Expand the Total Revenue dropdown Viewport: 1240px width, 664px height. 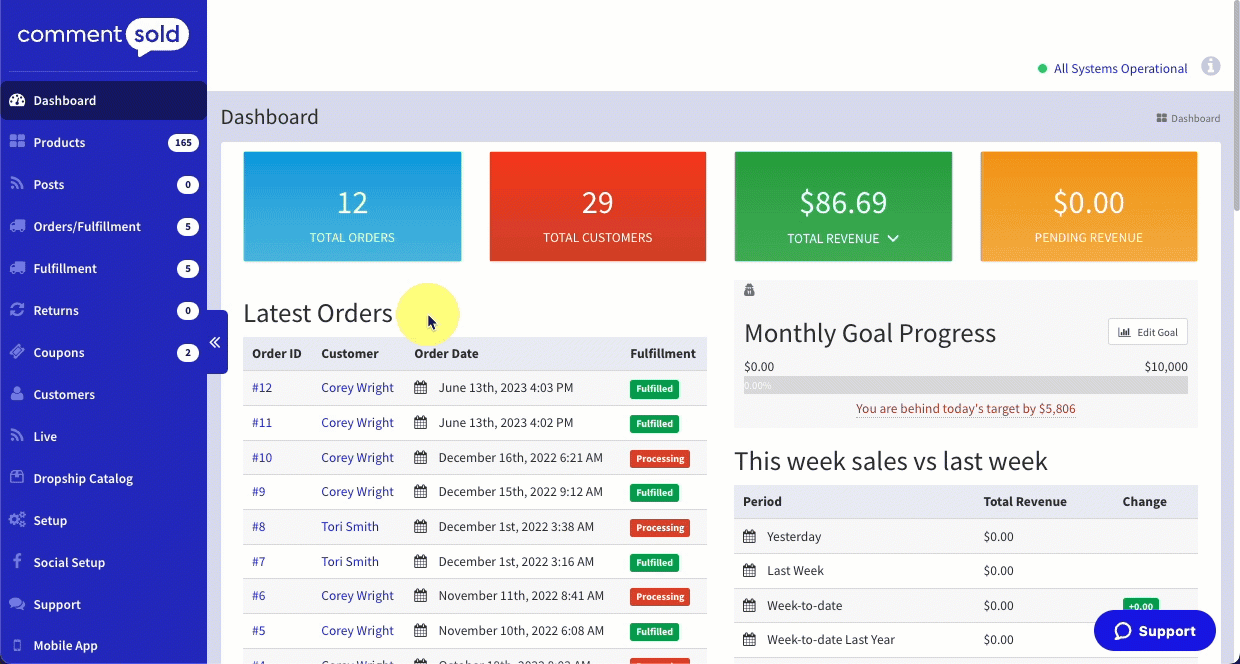point(893,239)
